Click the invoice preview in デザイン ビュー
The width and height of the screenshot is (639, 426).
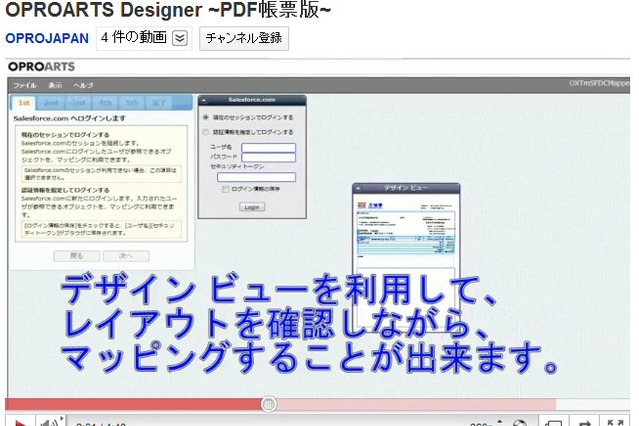click(x=406, y=261)
